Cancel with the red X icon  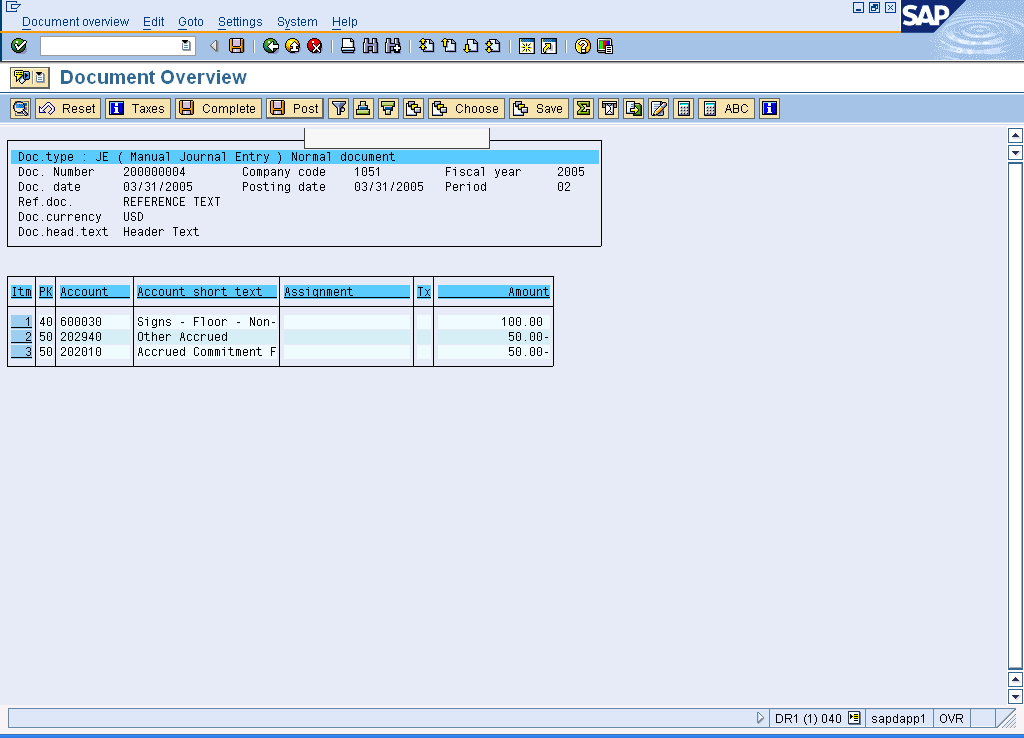click(x=315, y=46)
